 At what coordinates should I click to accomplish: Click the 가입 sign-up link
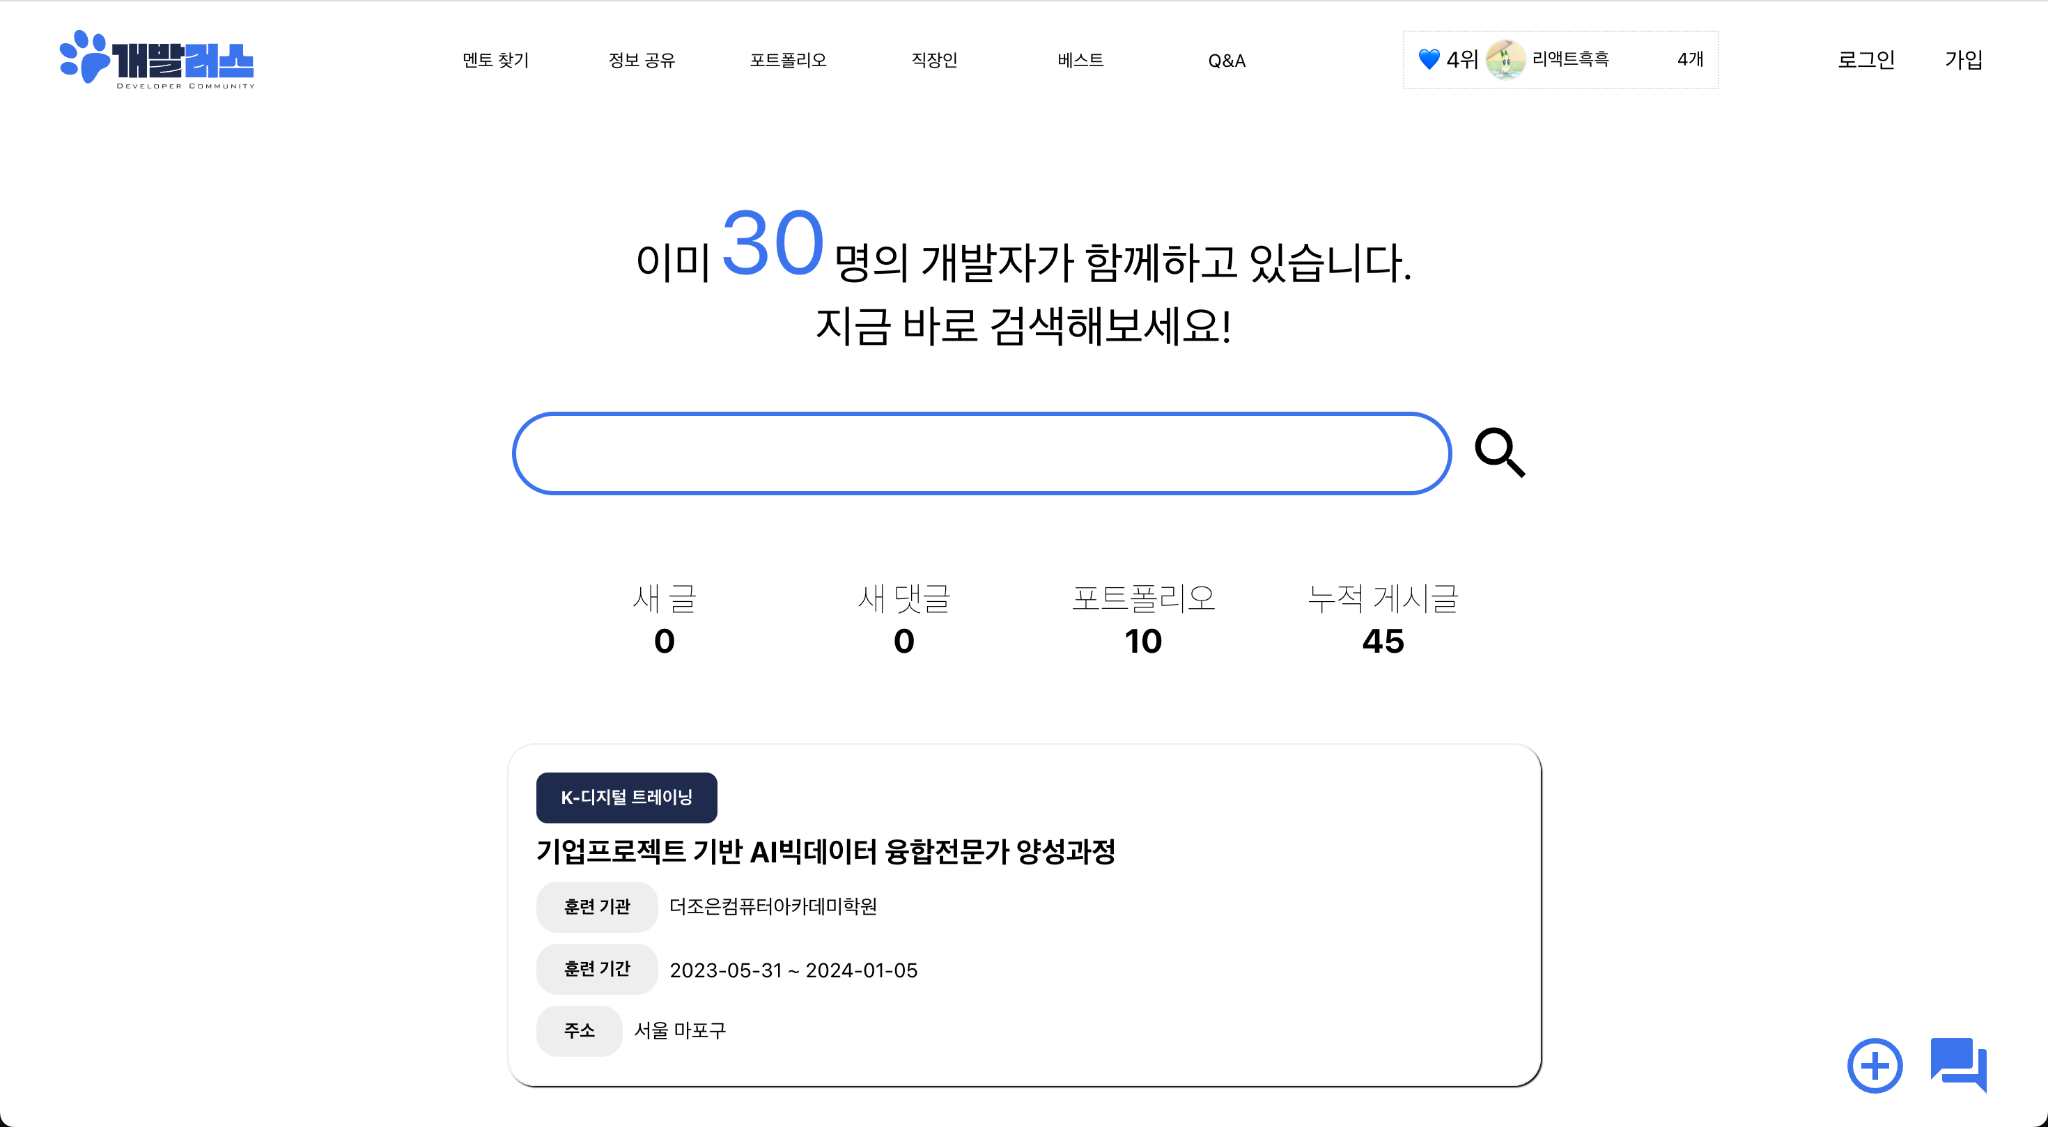coord(1963,60)
